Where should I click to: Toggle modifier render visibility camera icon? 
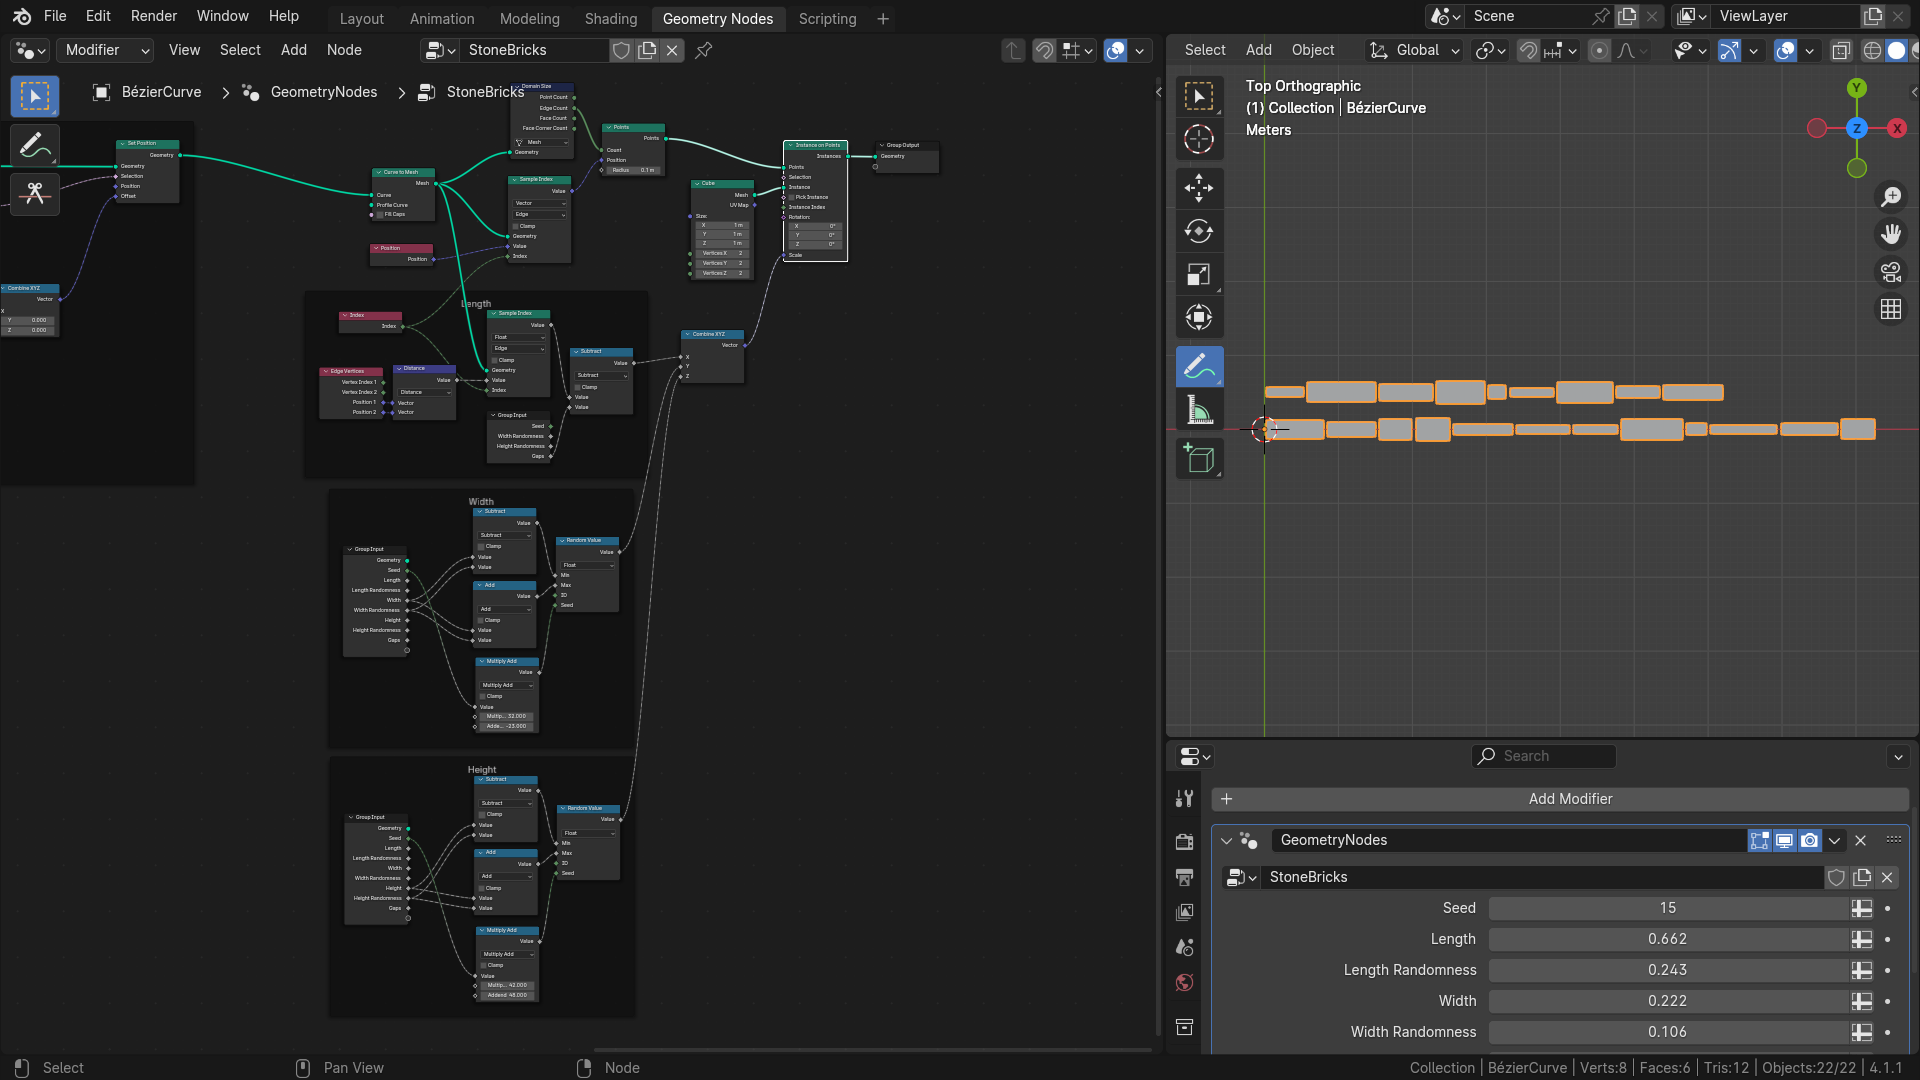tap(1809, 841)
